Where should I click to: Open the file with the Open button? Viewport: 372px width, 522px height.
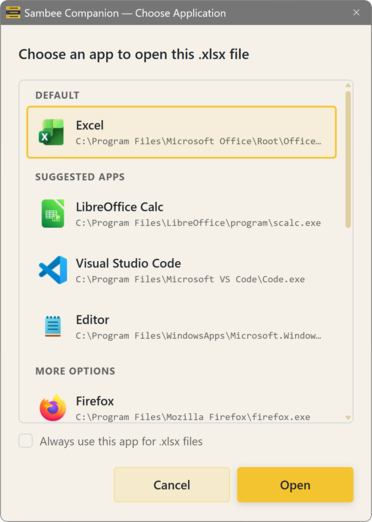(x=295, y=485)
